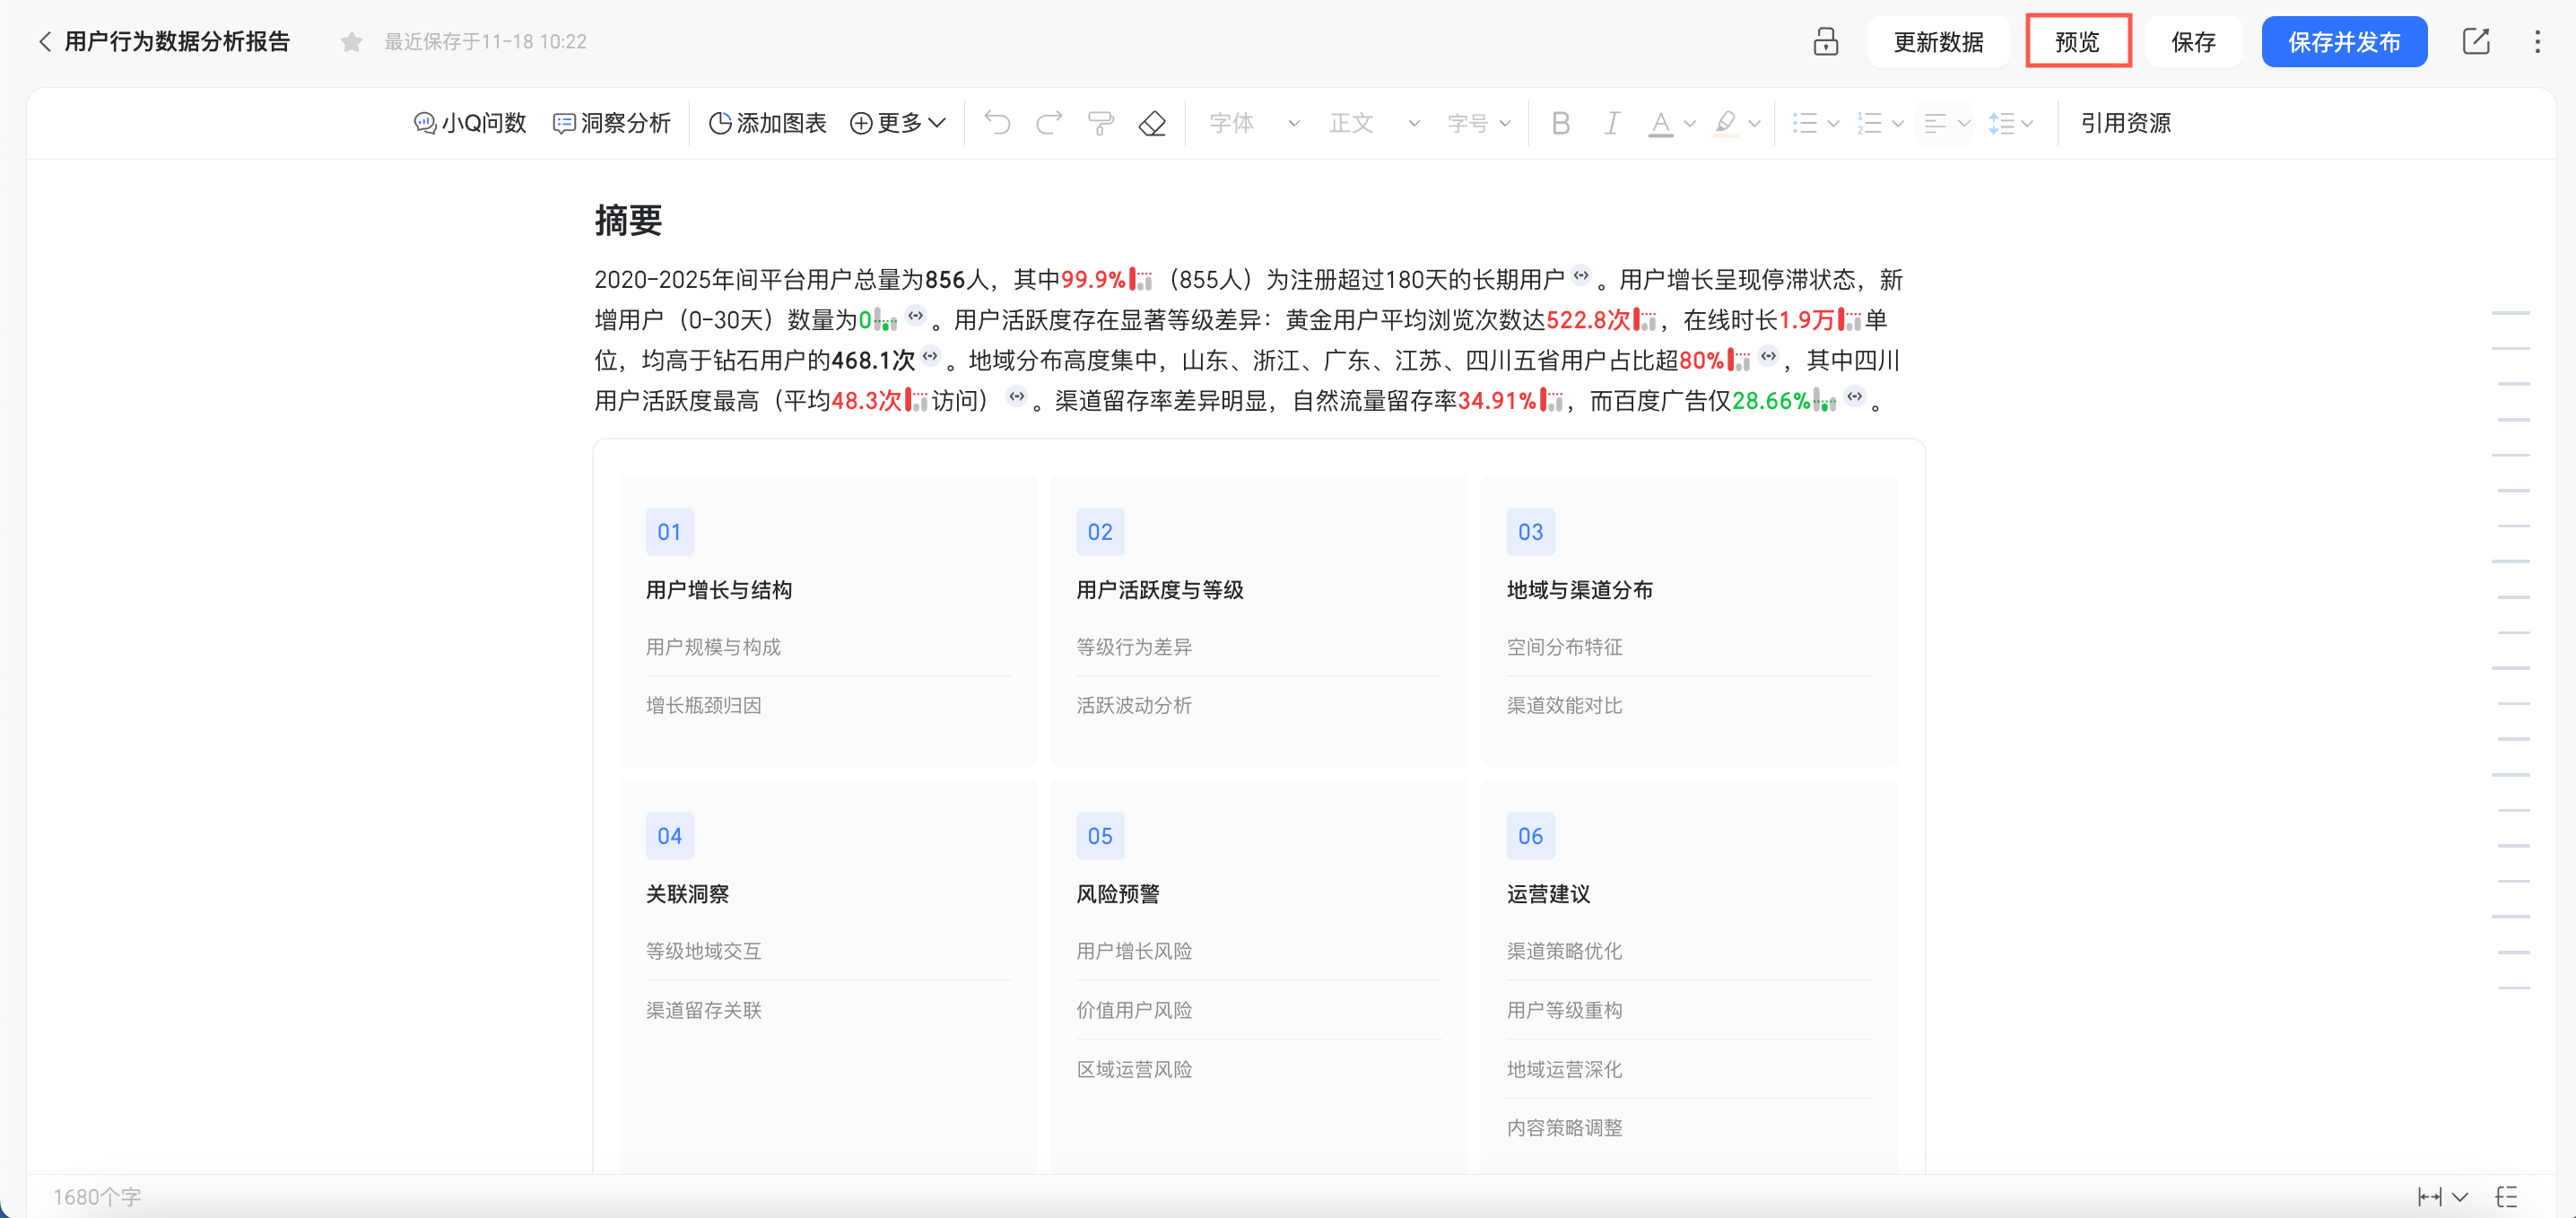Toggle italic formatting

coord(1611,123)
